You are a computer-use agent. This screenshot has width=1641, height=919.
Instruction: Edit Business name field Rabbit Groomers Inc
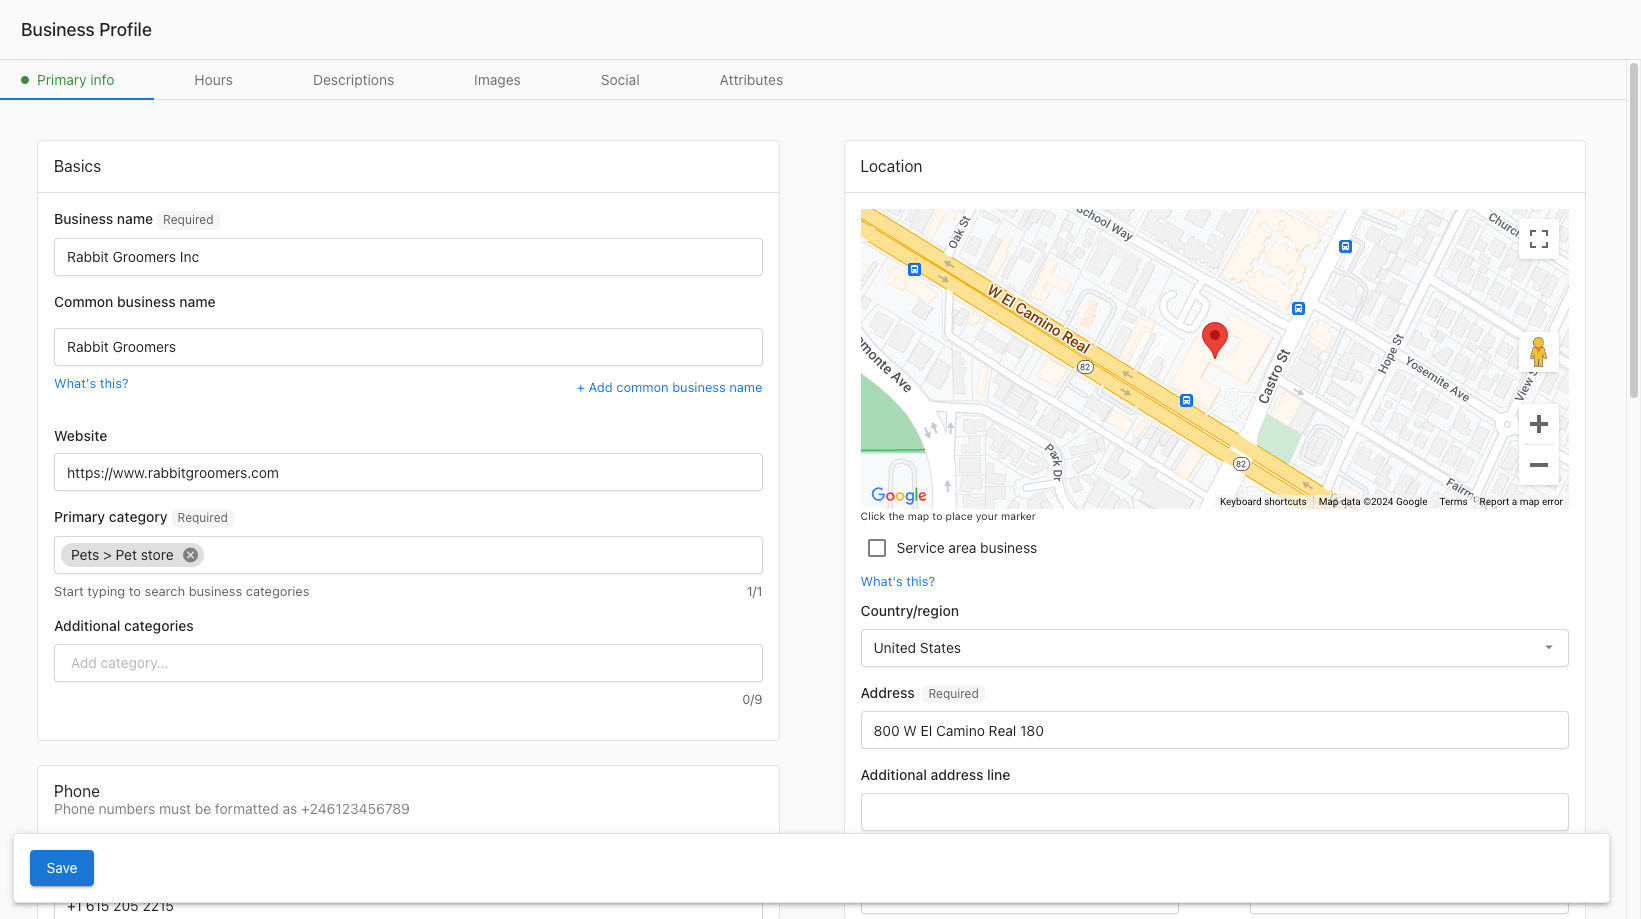[408, 257]
